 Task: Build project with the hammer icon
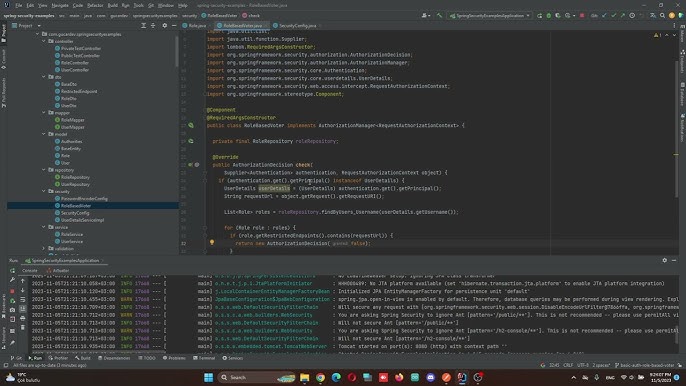click(x=439, y=16)
